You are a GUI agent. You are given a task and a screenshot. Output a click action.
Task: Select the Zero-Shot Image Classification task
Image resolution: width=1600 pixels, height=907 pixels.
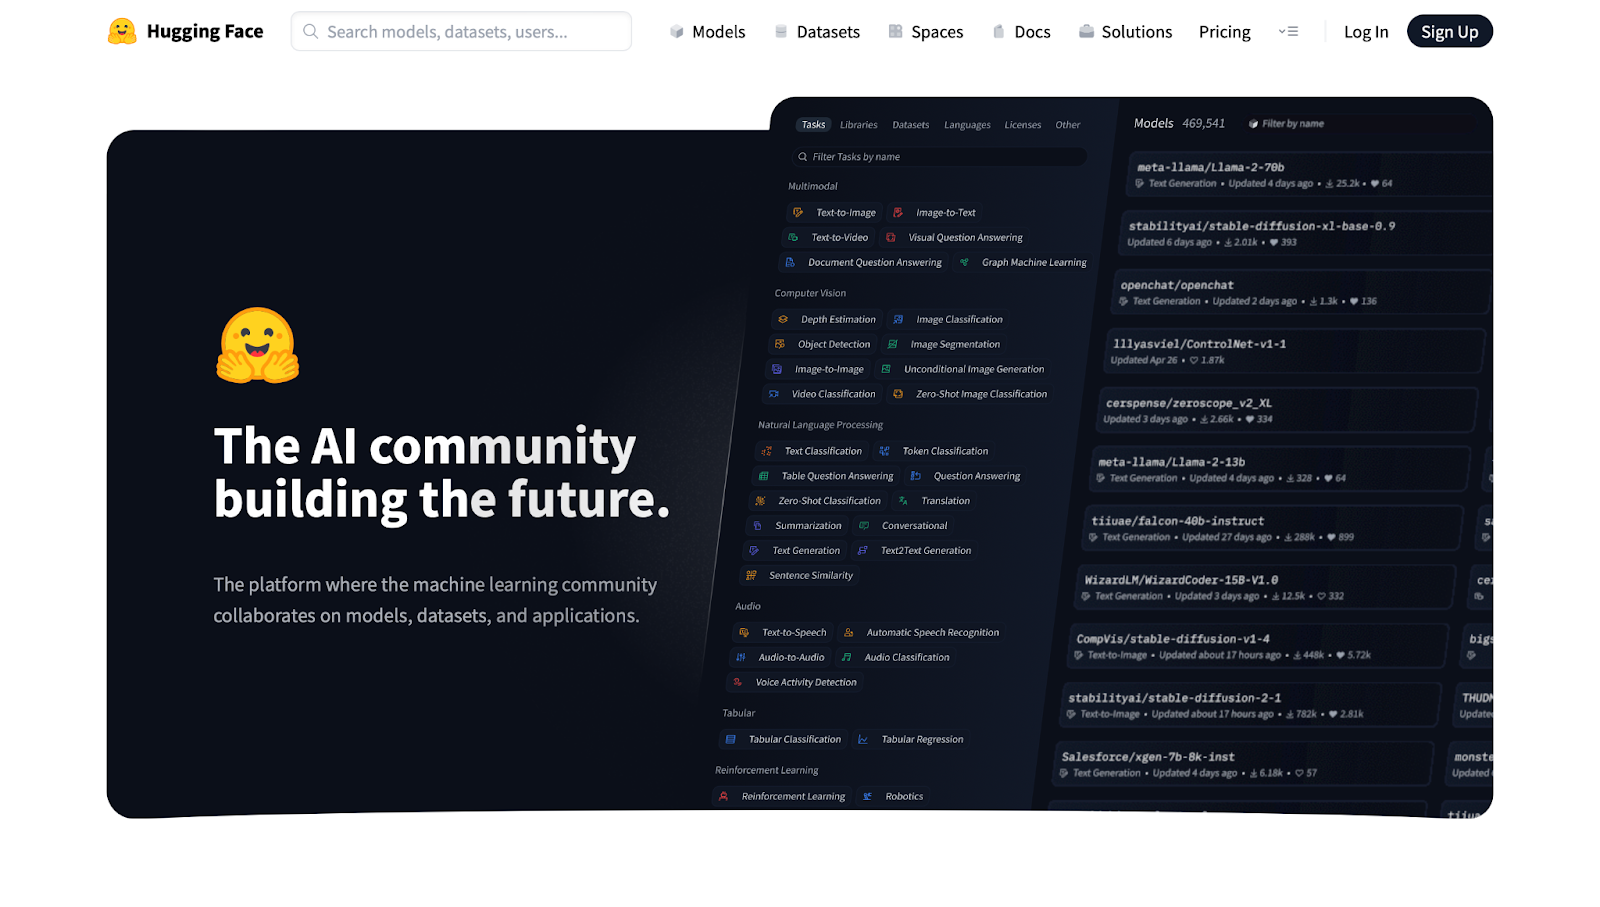click(970, 394)
